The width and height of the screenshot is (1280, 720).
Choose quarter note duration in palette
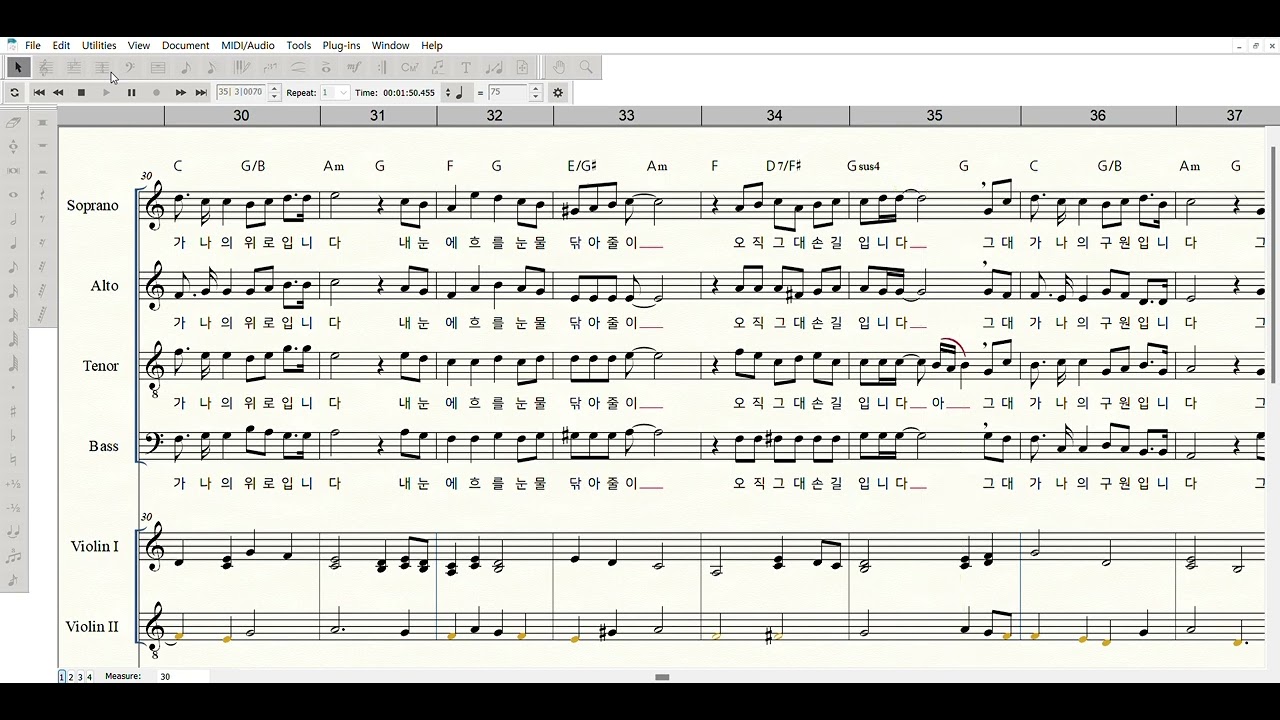click(x=13, y=243)
